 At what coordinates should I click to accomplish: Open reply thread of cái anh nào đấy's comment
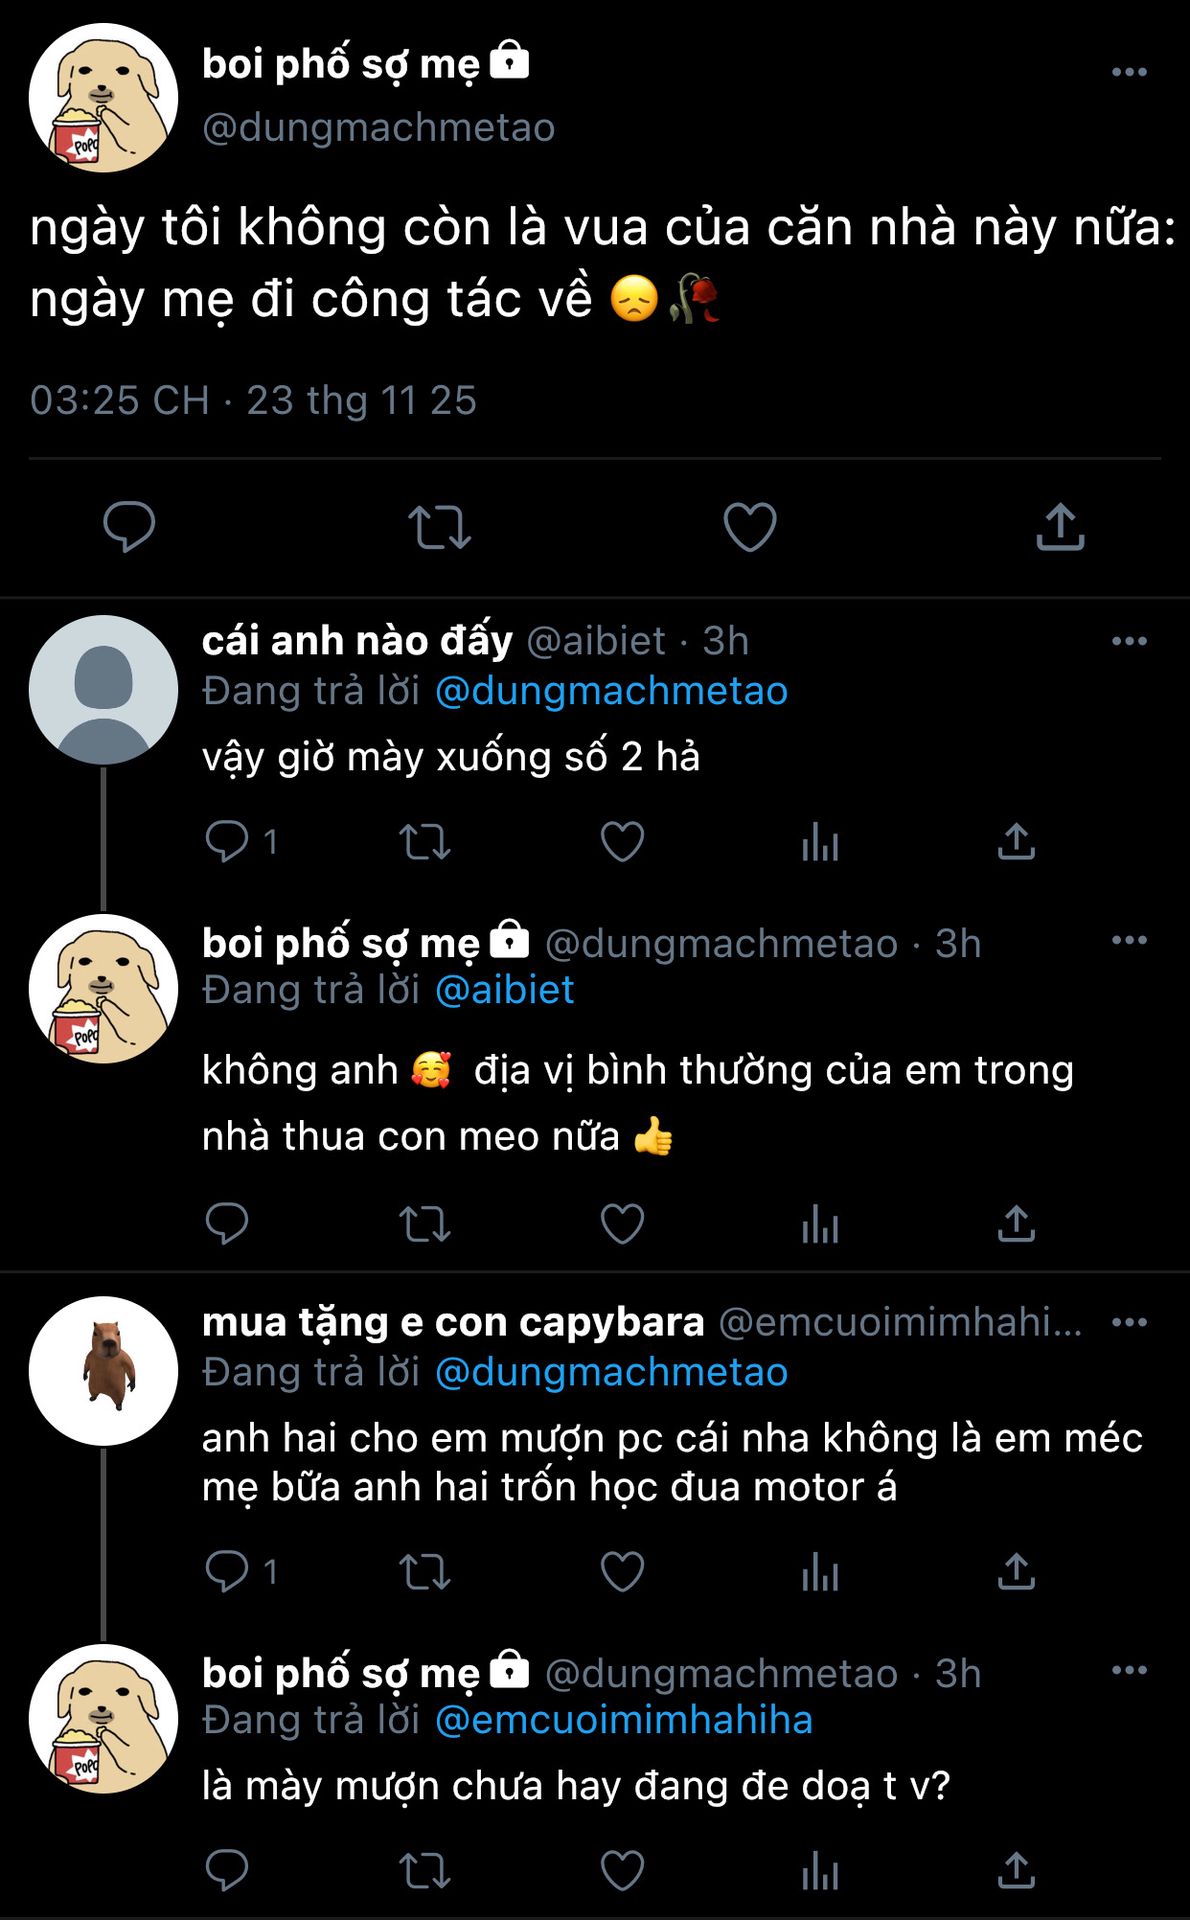tap(228, 842)
